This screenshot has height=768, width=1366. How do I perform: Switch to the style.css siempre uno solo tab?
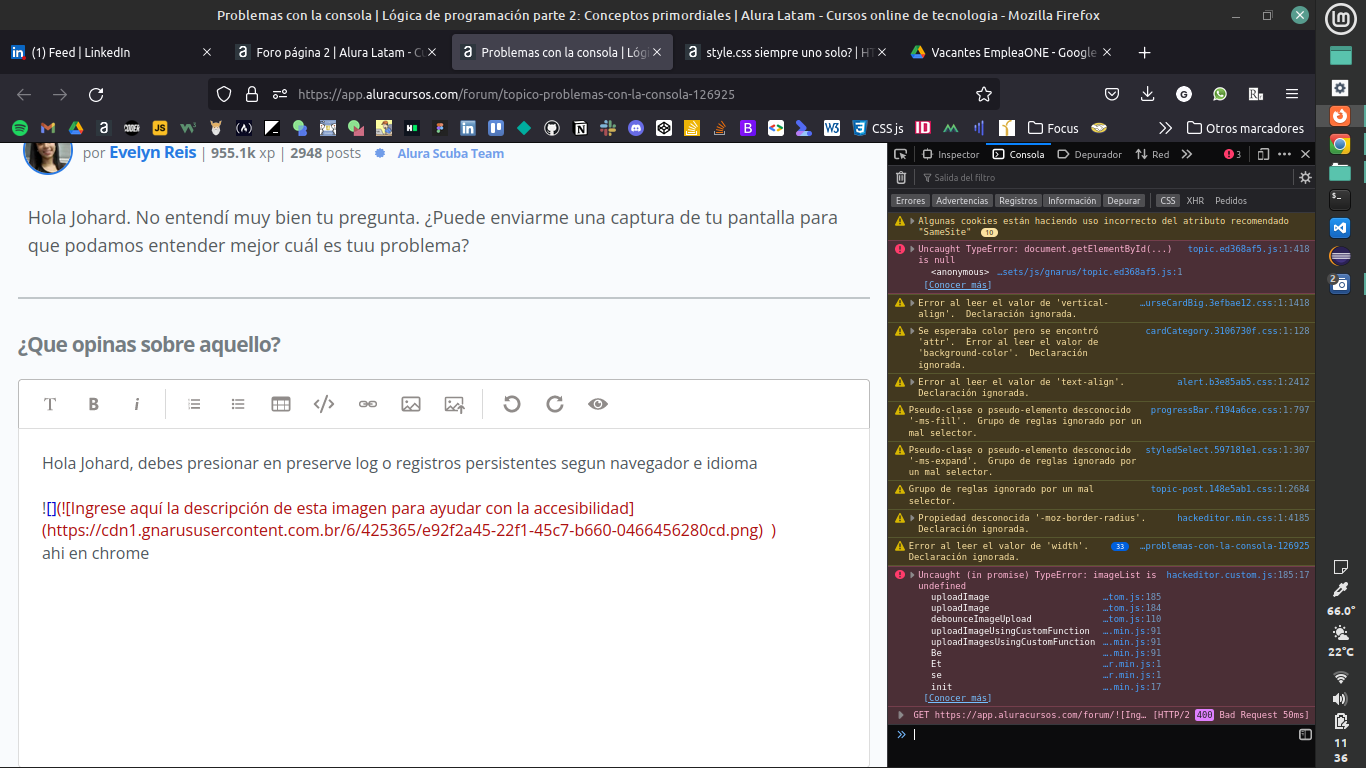(x=787, y=52)
